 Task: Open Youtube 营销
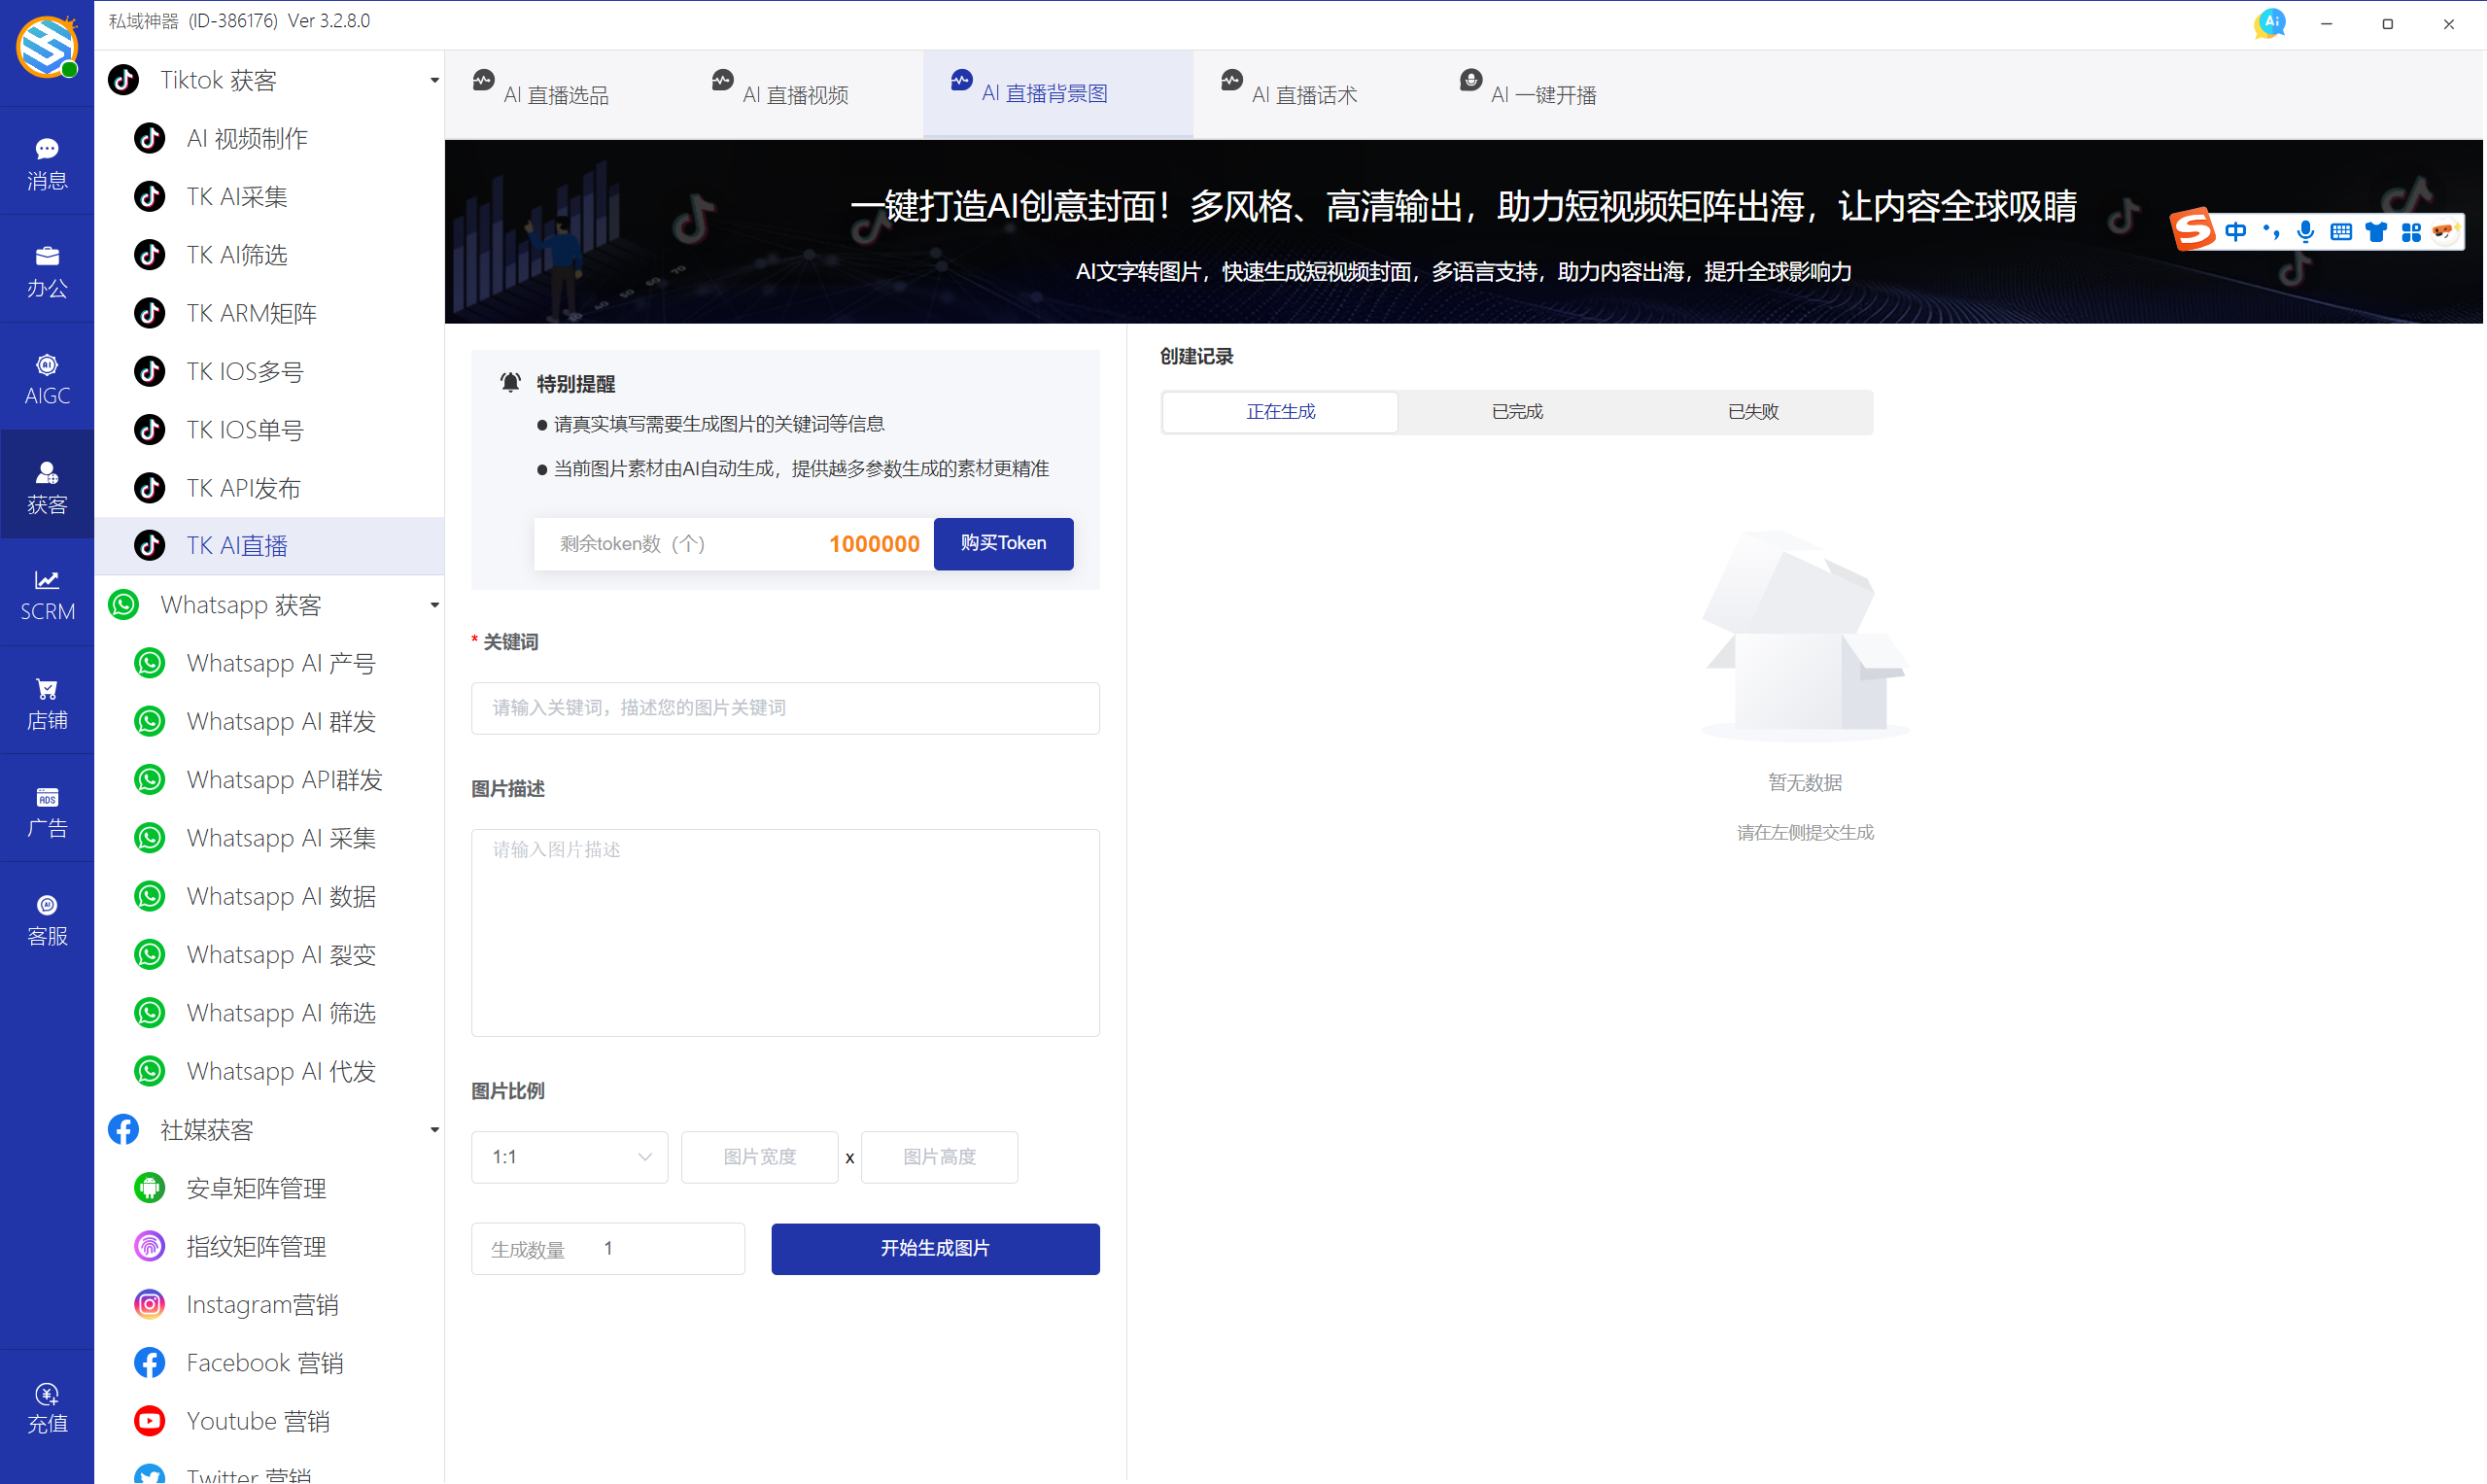(257, 1420)
